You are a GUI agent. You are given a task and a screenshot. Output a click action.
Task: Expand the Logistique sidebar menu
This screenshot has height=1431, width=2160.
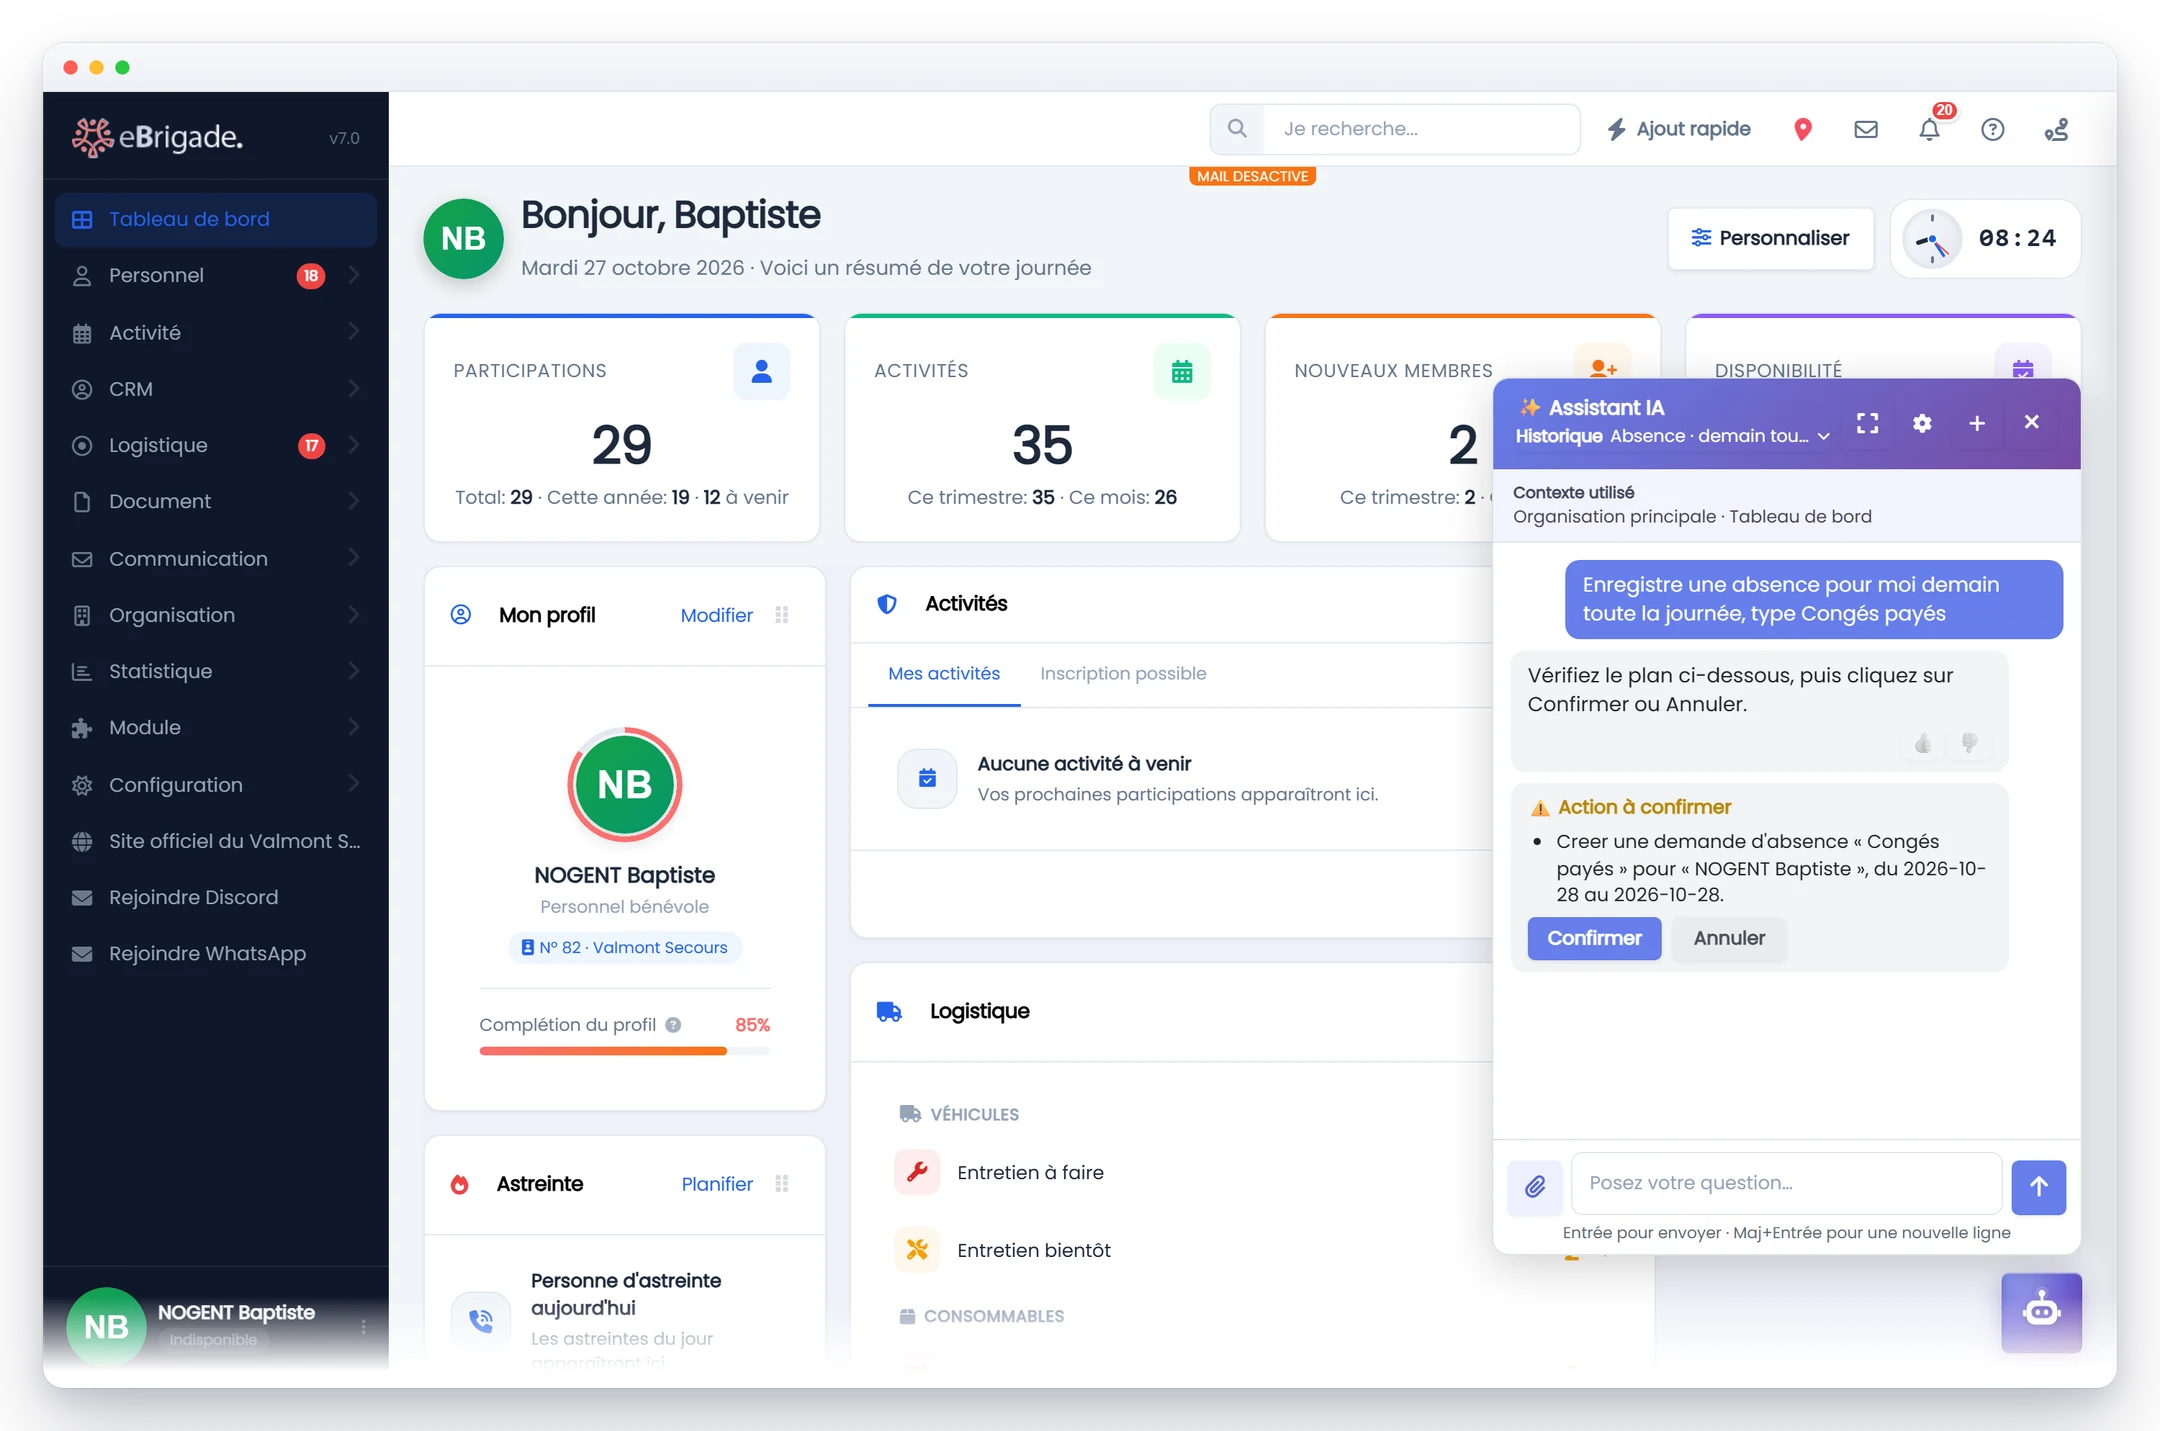tap(216, 445)
